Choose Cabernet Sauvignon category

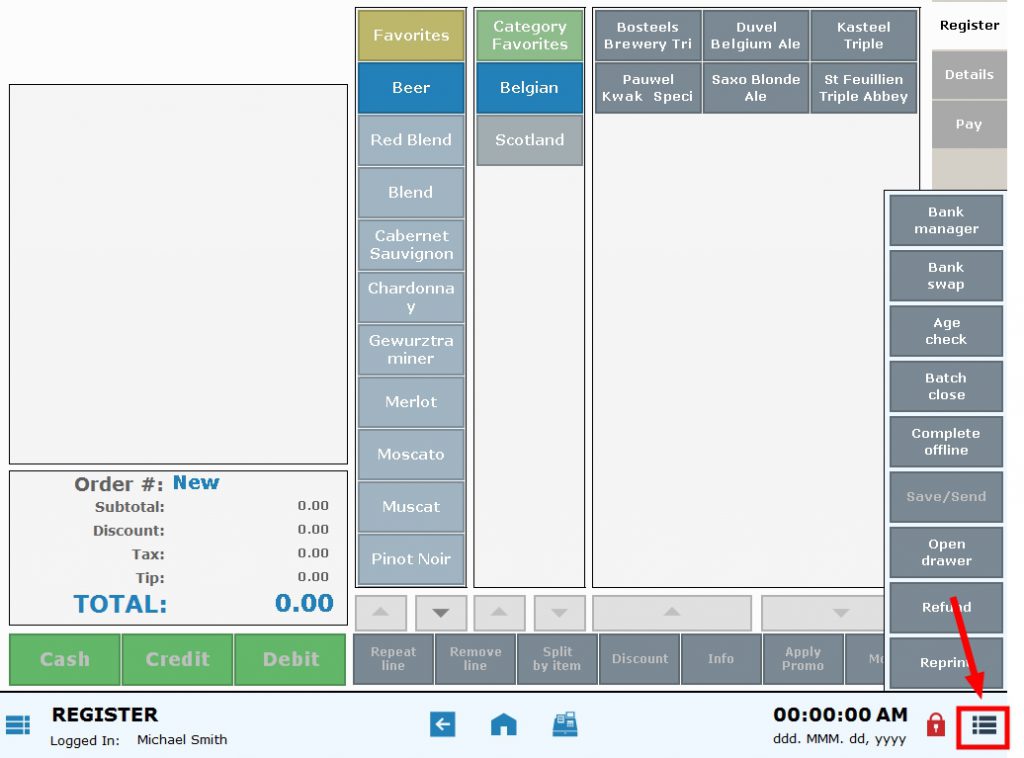pos(411,245)
